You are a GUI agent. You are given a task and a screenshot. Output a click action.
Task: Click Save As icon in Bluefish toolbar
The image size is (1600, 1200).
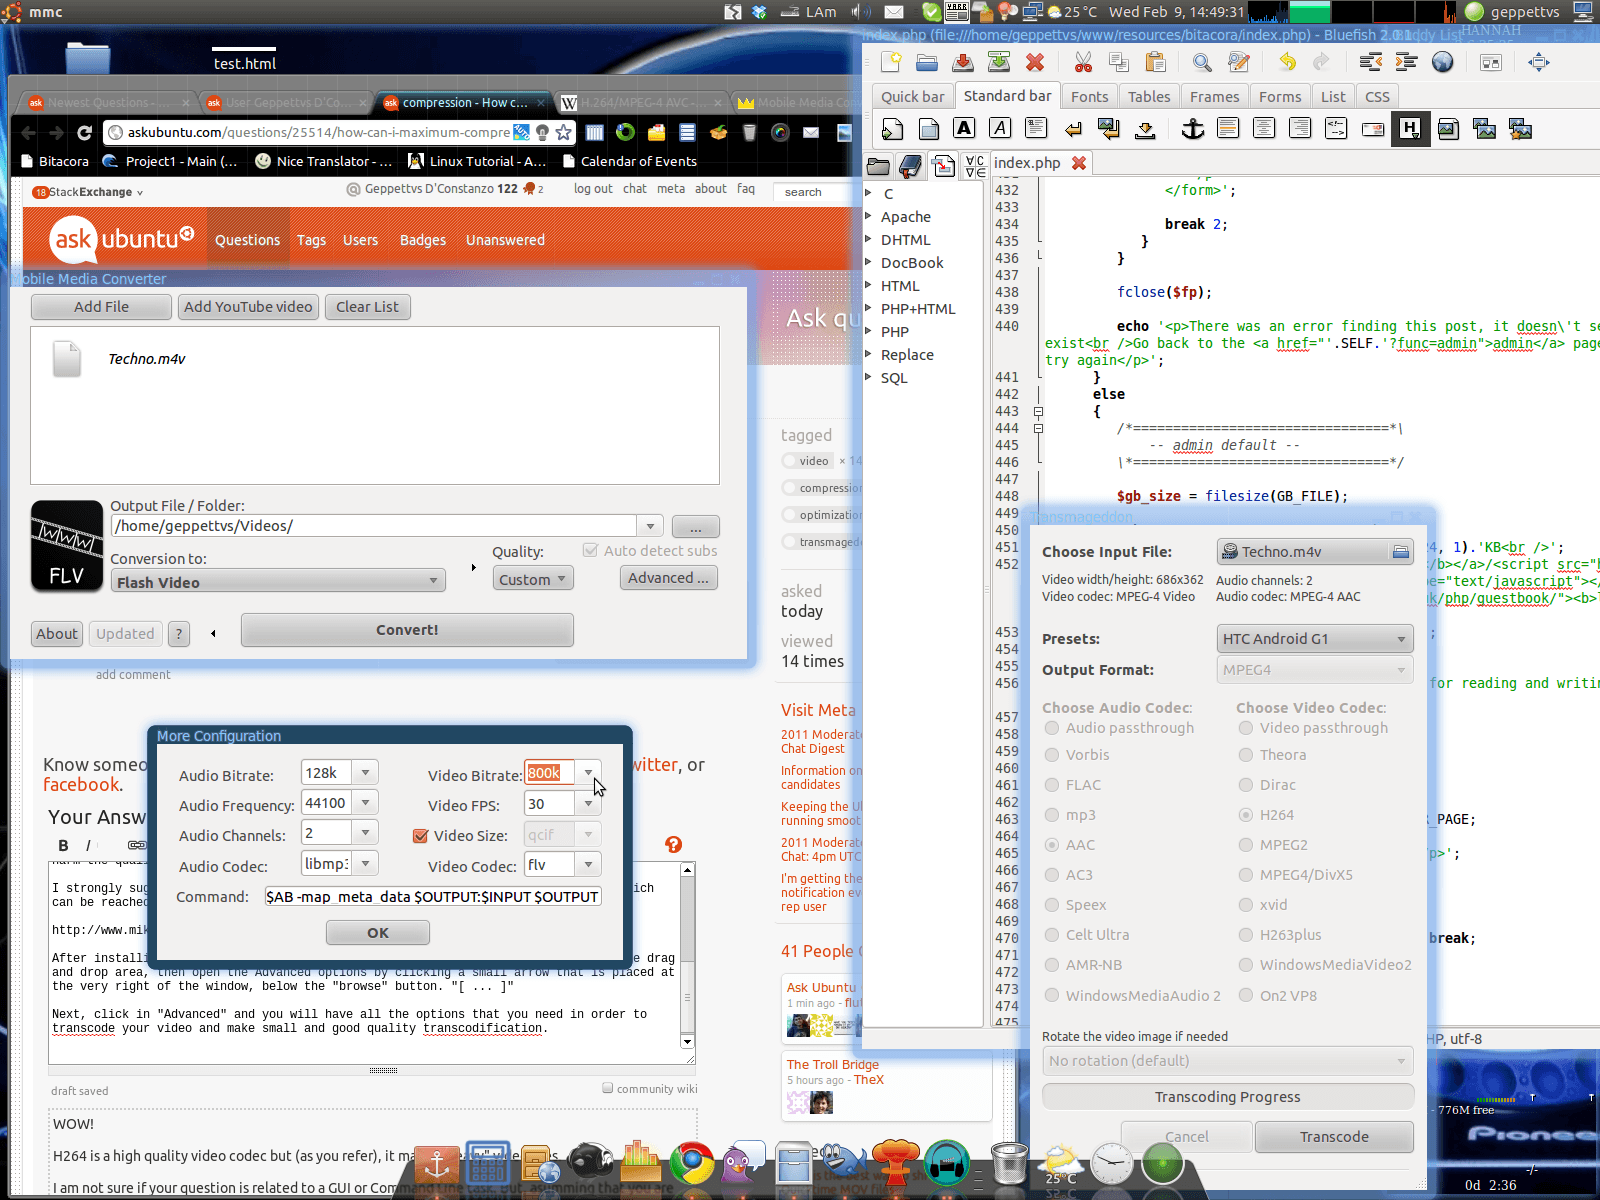click(999, 62)
